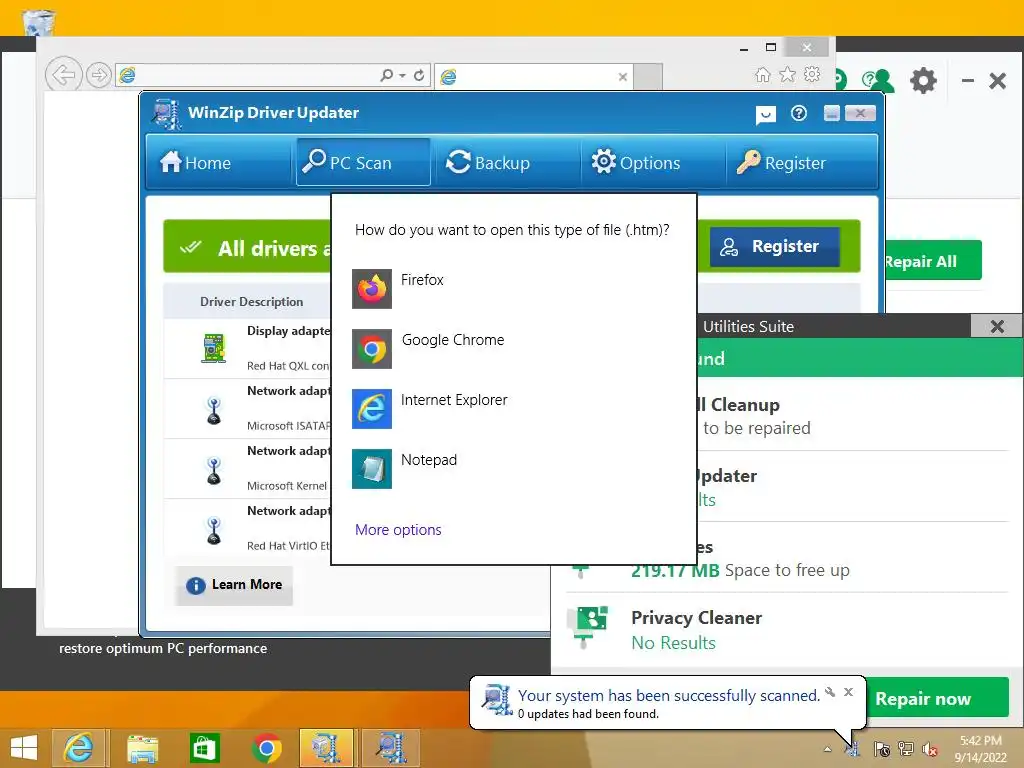
Task: Open the Windows Start button
Action: [x=24, y=748]
